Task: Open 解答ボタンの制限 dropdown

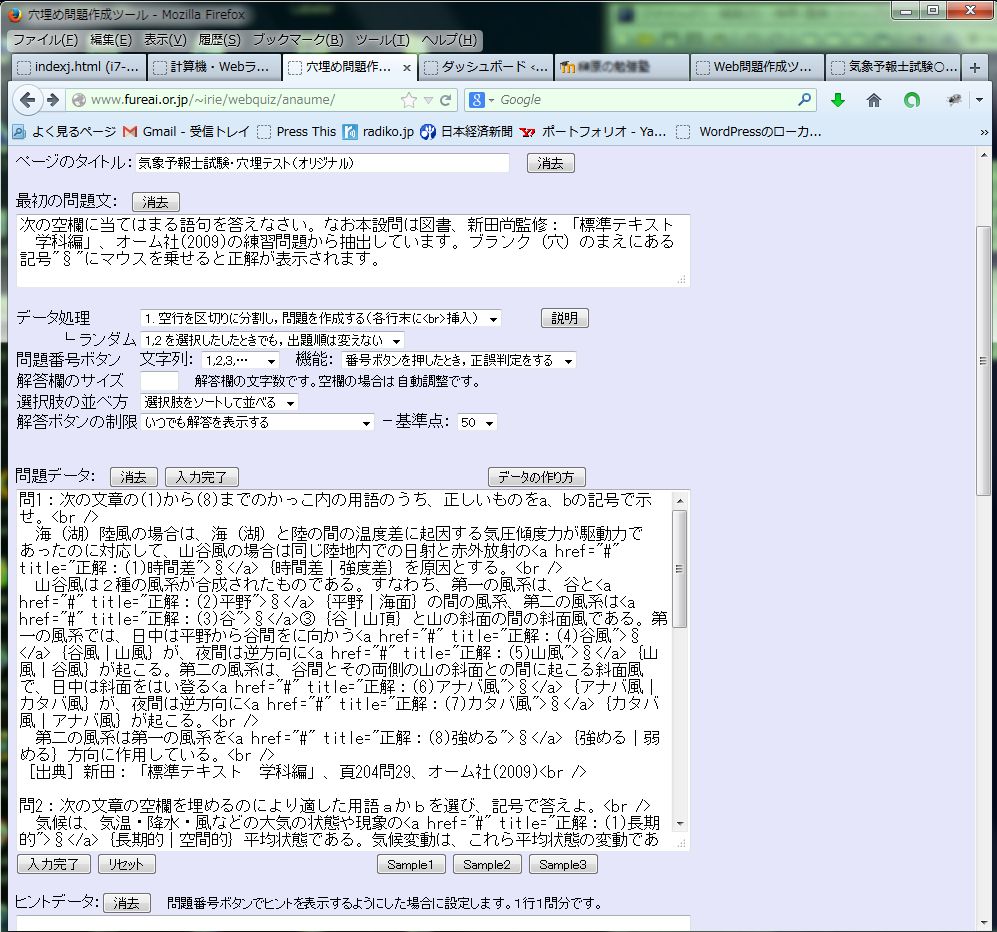Action: pyautogui.click(x=257, y=422)
